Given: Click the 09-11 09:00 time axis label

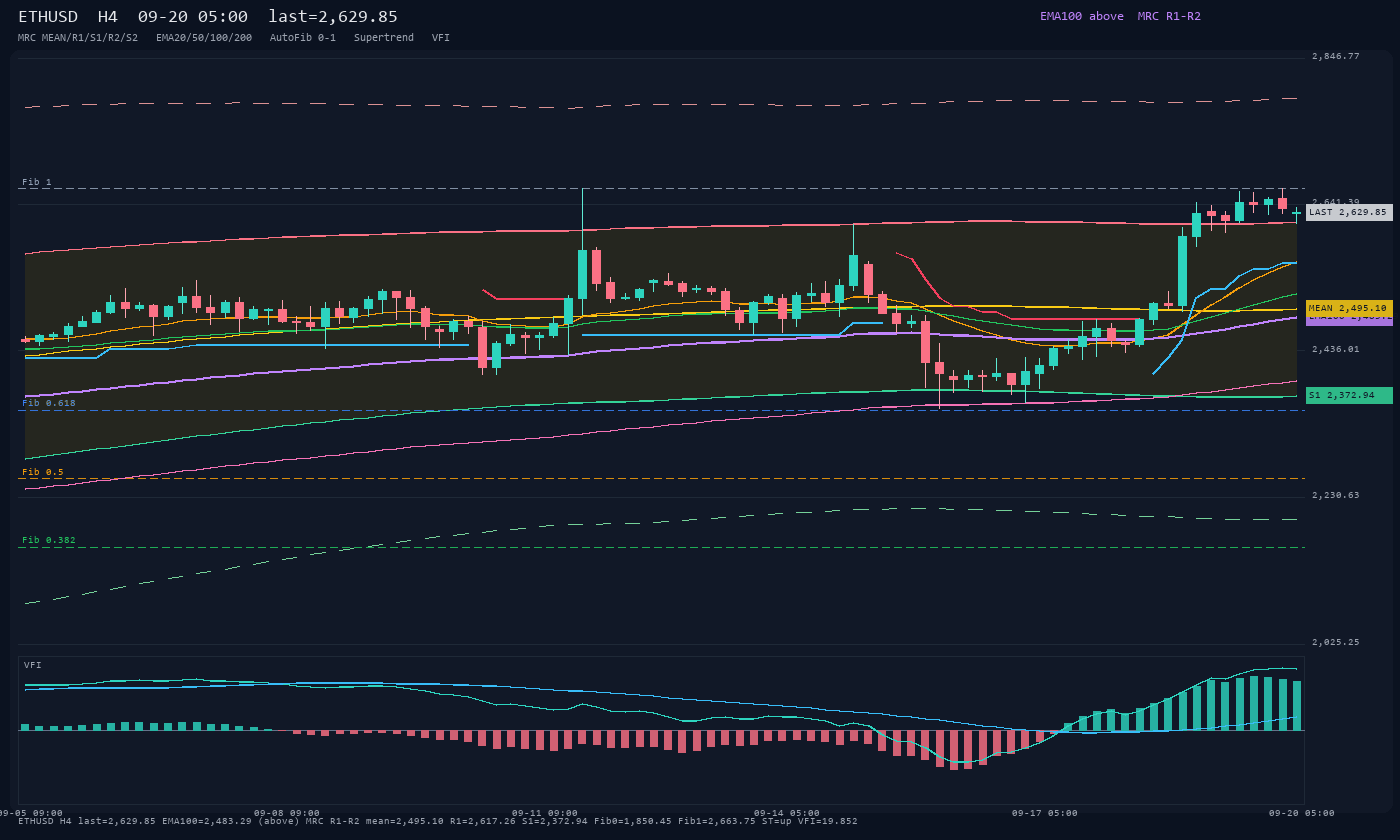Looking at the screenshot, I should pyautogui.click(x=545, y=813).
